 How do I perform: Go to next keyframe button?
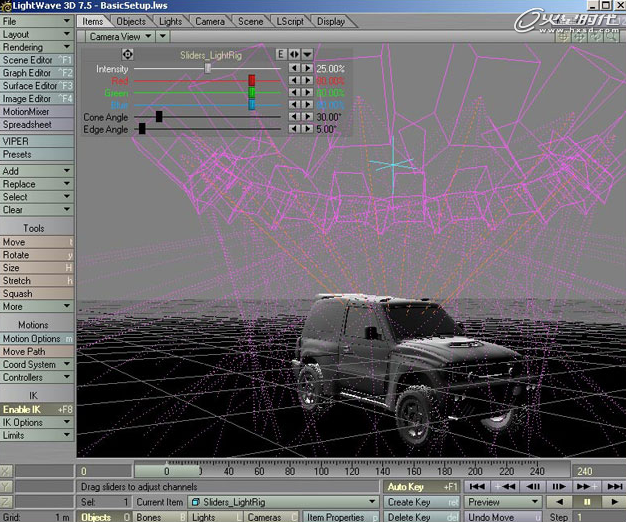click(586, 486)
